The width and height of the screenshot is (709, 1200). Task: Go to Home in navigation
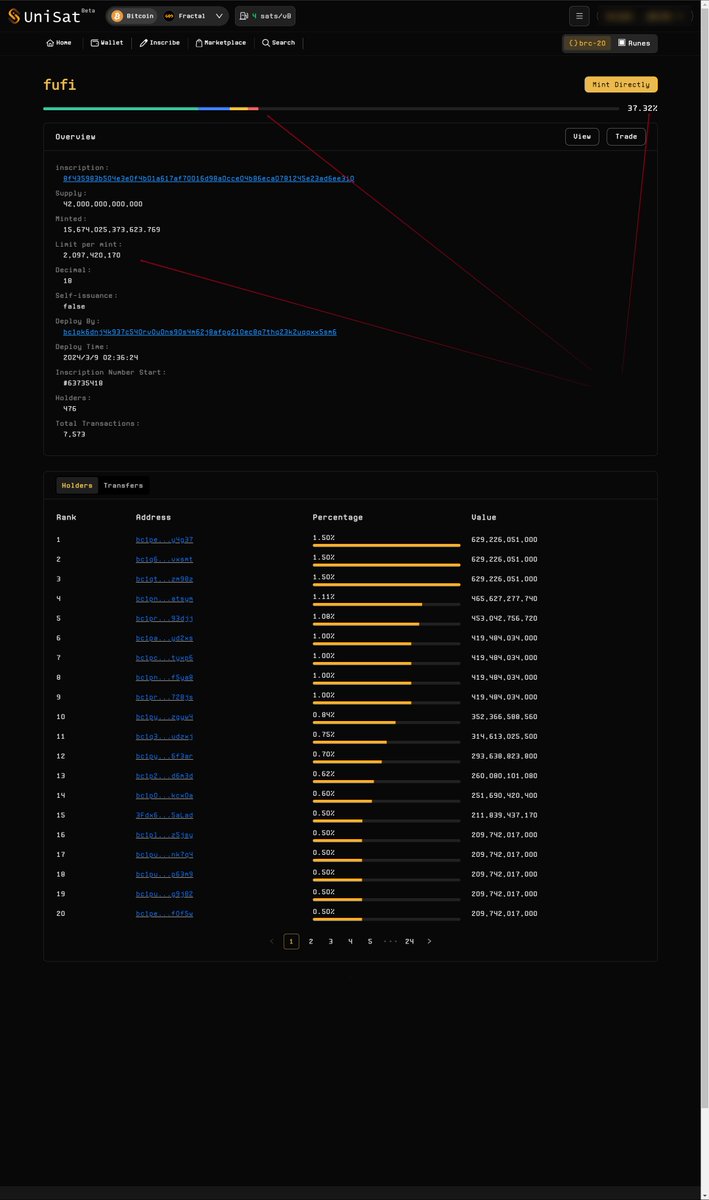point(59,43)
